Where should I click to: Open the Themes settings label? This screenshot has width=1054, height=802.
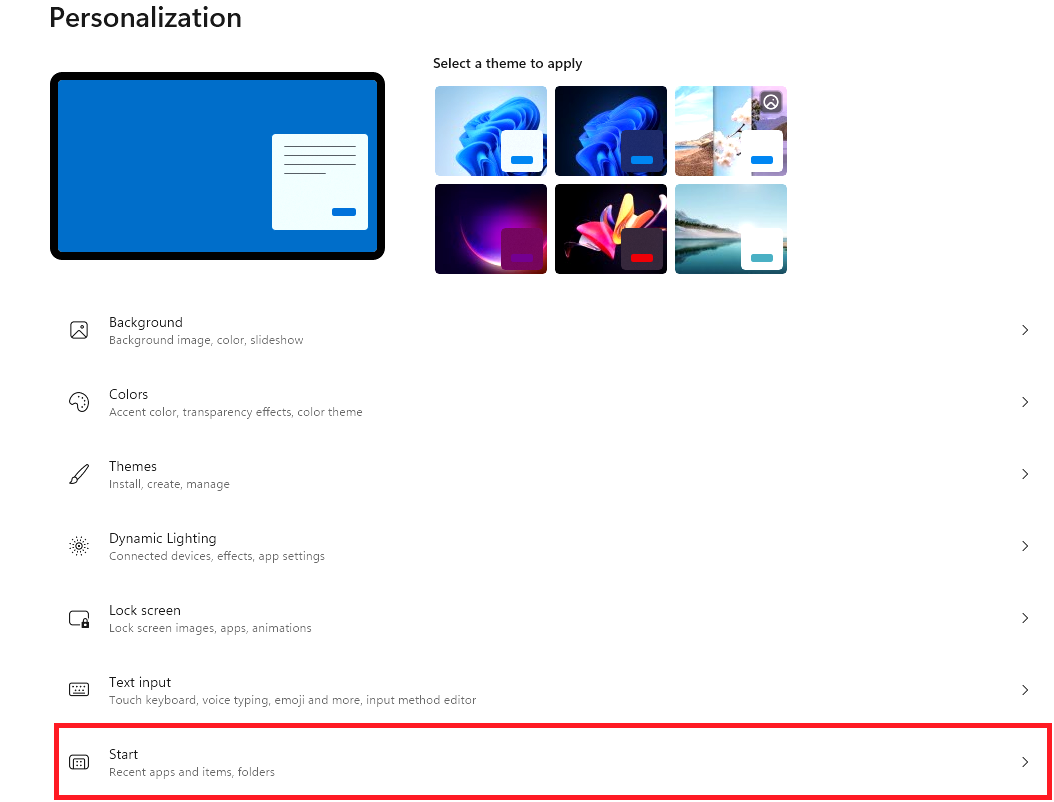coord(133,467)
